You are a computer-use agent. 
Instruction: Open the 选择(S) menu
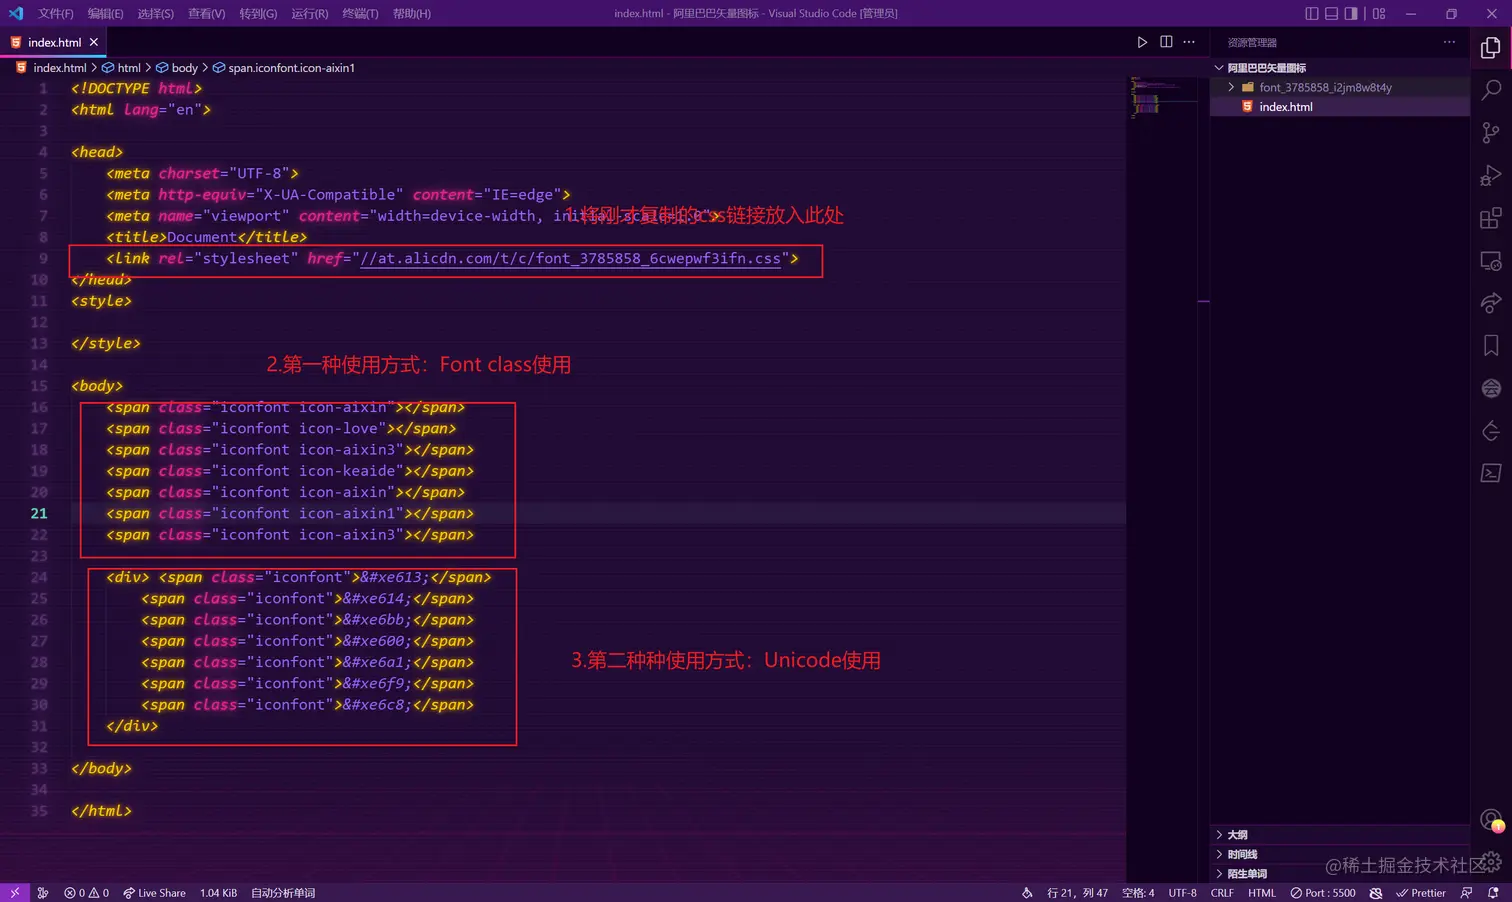(x=155, y=13)
